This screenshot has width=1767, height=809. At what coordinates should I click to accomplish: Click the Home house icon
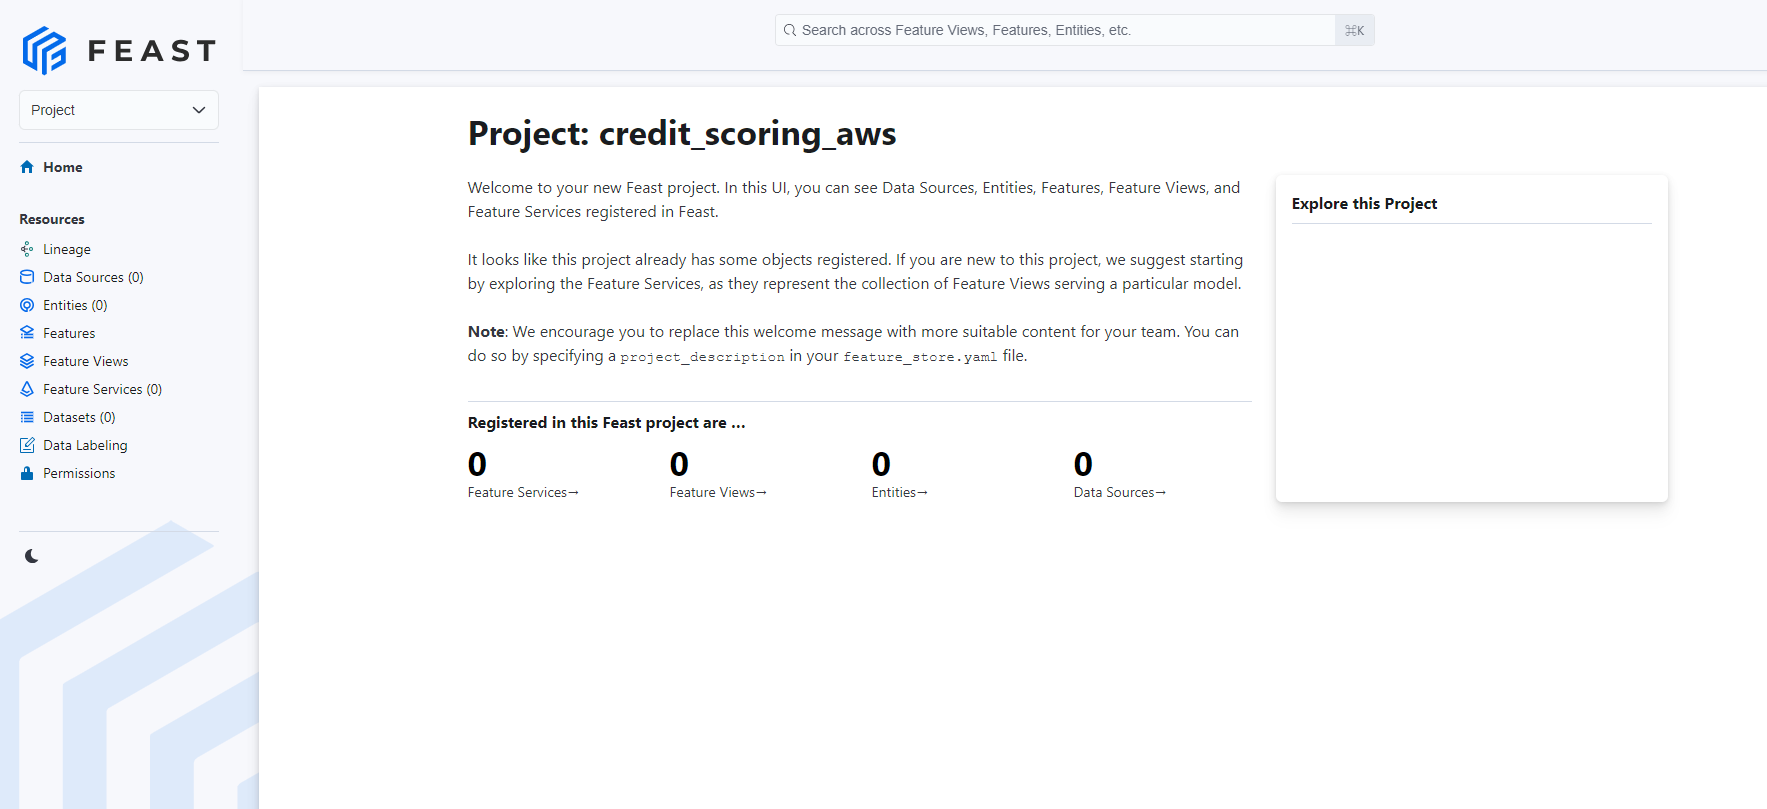tap(27, 167)
